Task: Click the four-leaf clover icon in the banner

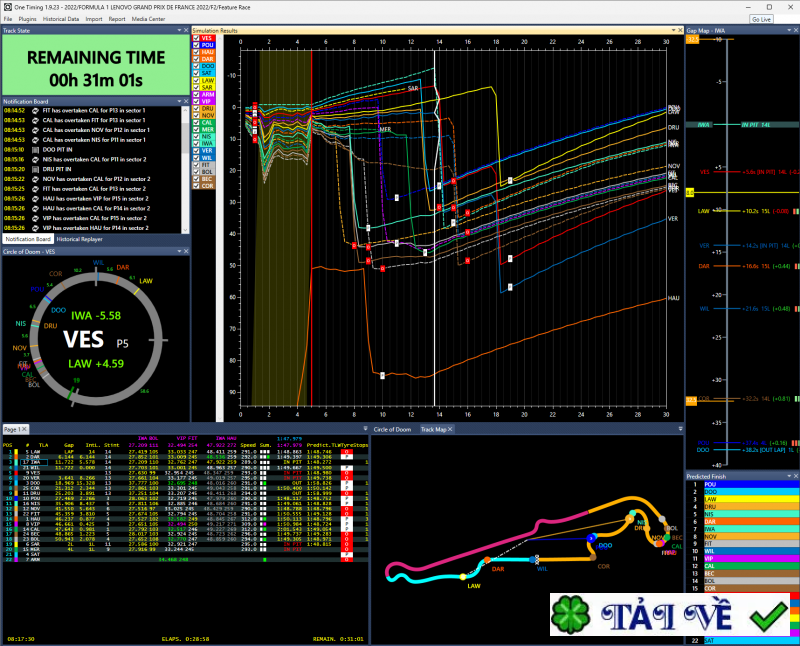Action: (571, 615)
